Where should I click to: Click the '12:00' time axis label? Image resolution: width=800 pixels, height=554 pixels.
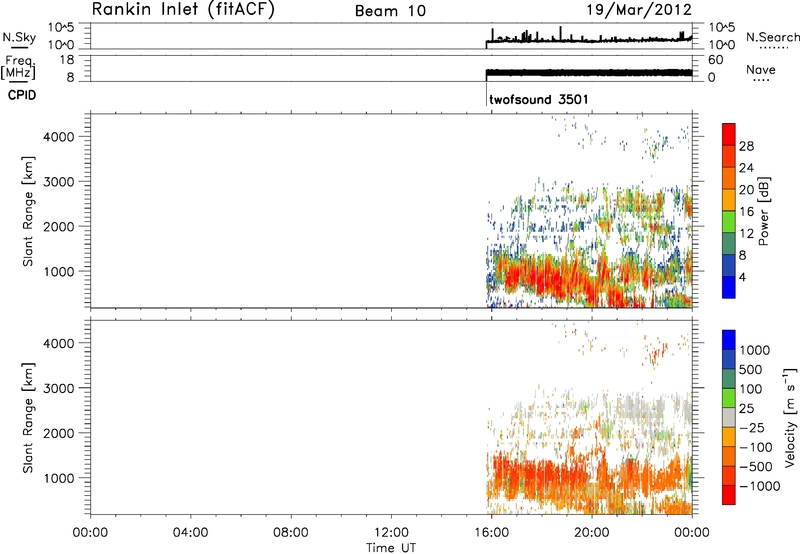(391, 533)
